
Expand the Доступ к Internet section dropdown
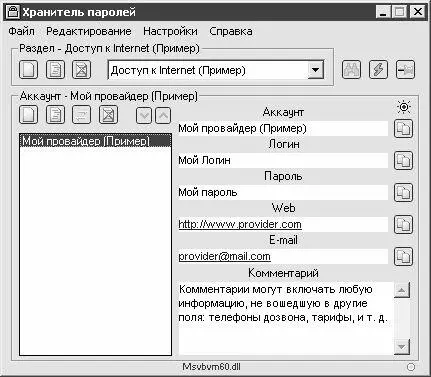(315, 70)
